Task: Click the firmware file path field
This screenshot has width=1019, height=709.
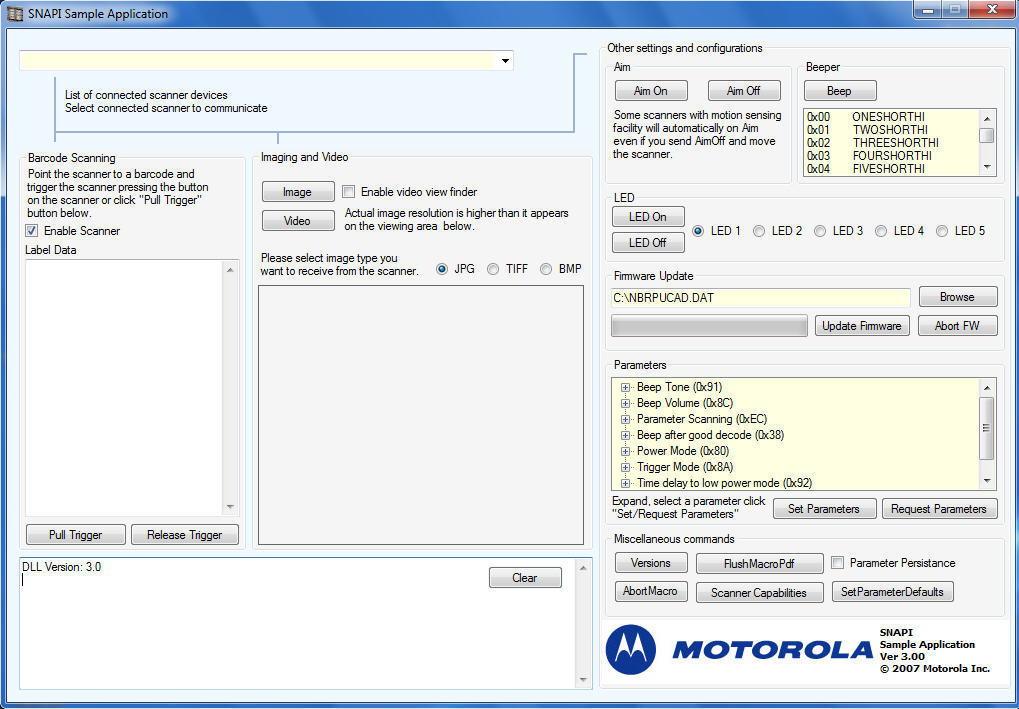Action: click(760, 297)
